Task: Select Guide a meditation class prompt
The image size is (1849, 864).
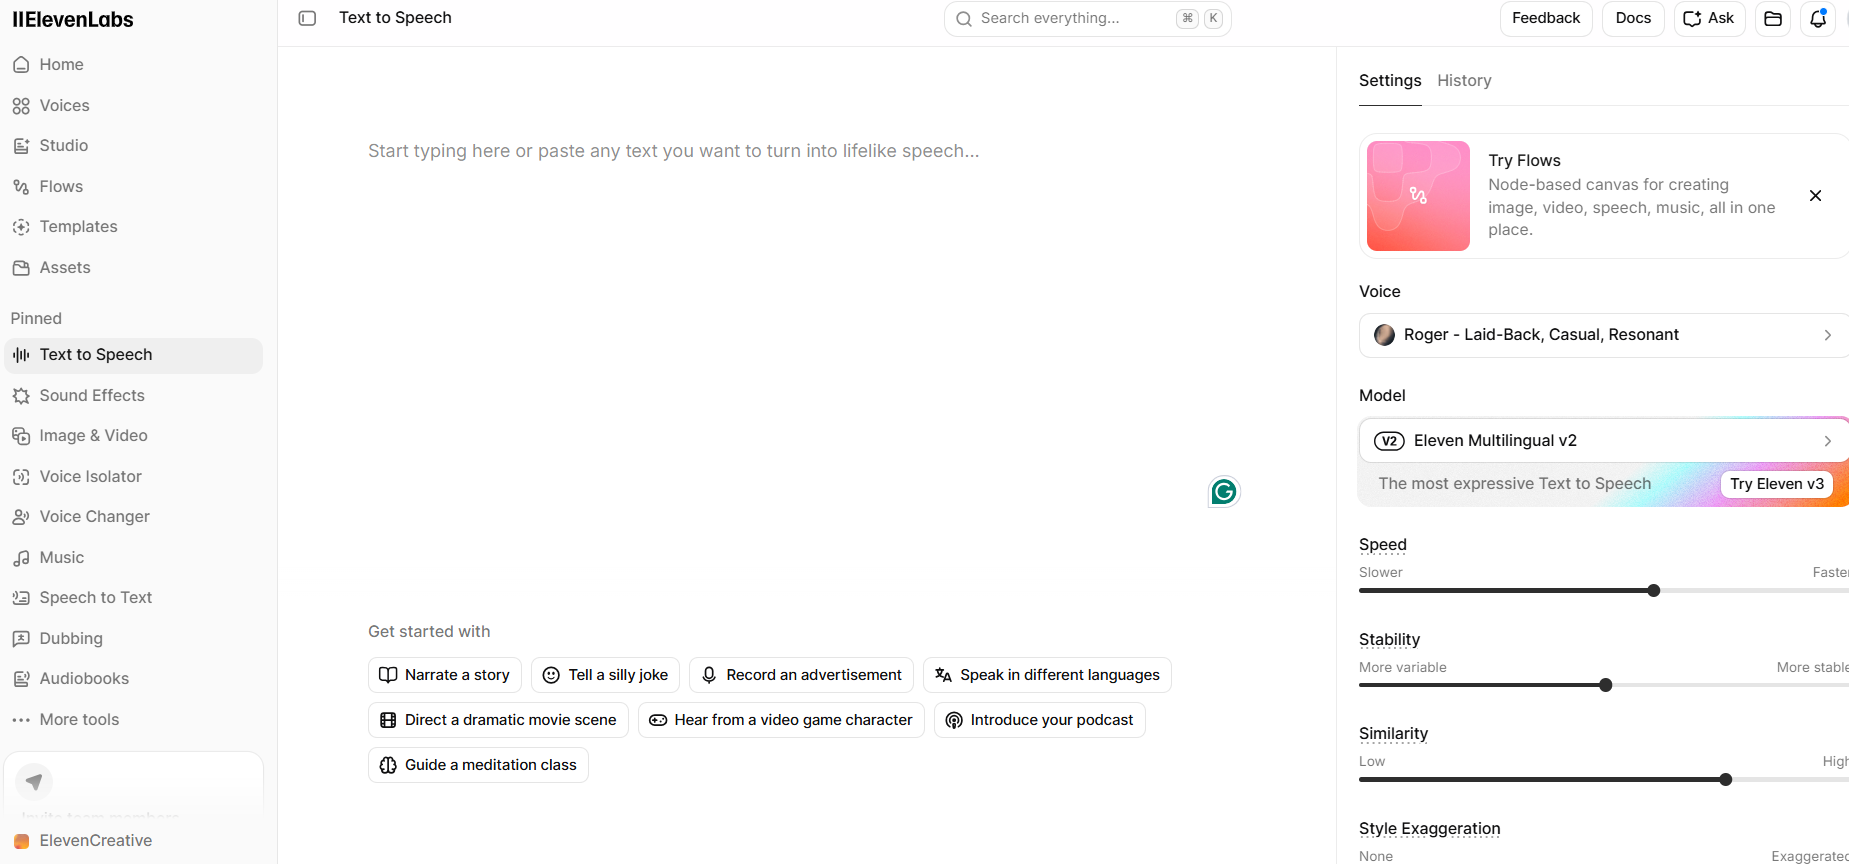Action: click(478, 765)
